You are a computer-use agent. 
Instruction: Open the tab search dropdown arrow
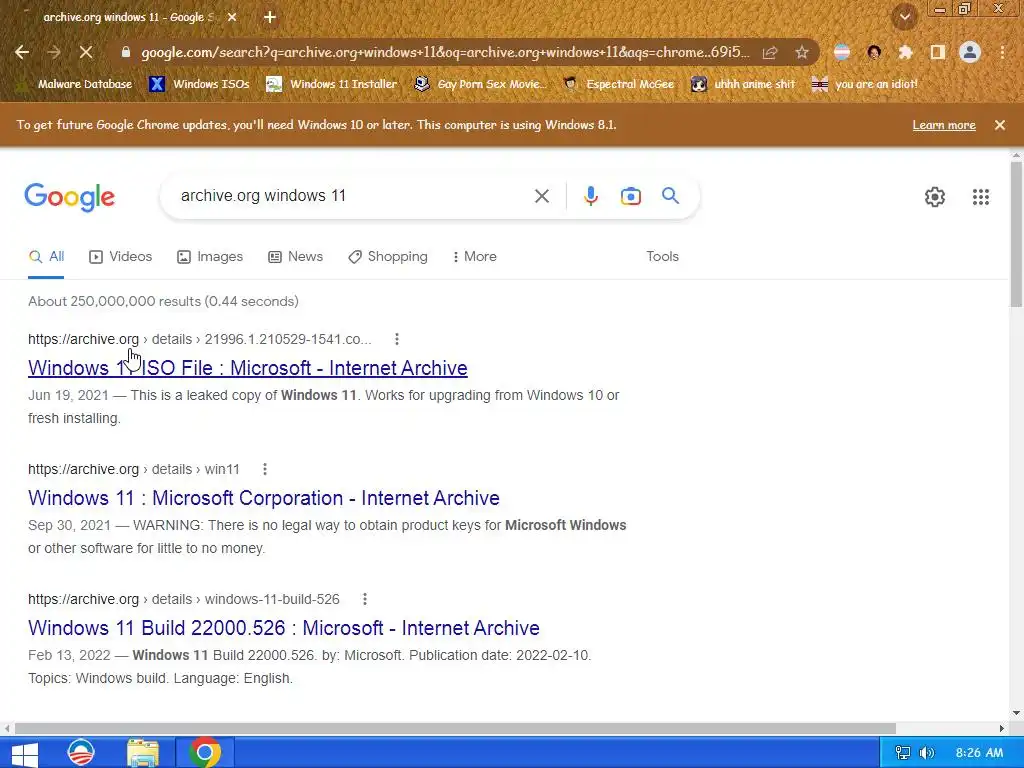[904, 17]
